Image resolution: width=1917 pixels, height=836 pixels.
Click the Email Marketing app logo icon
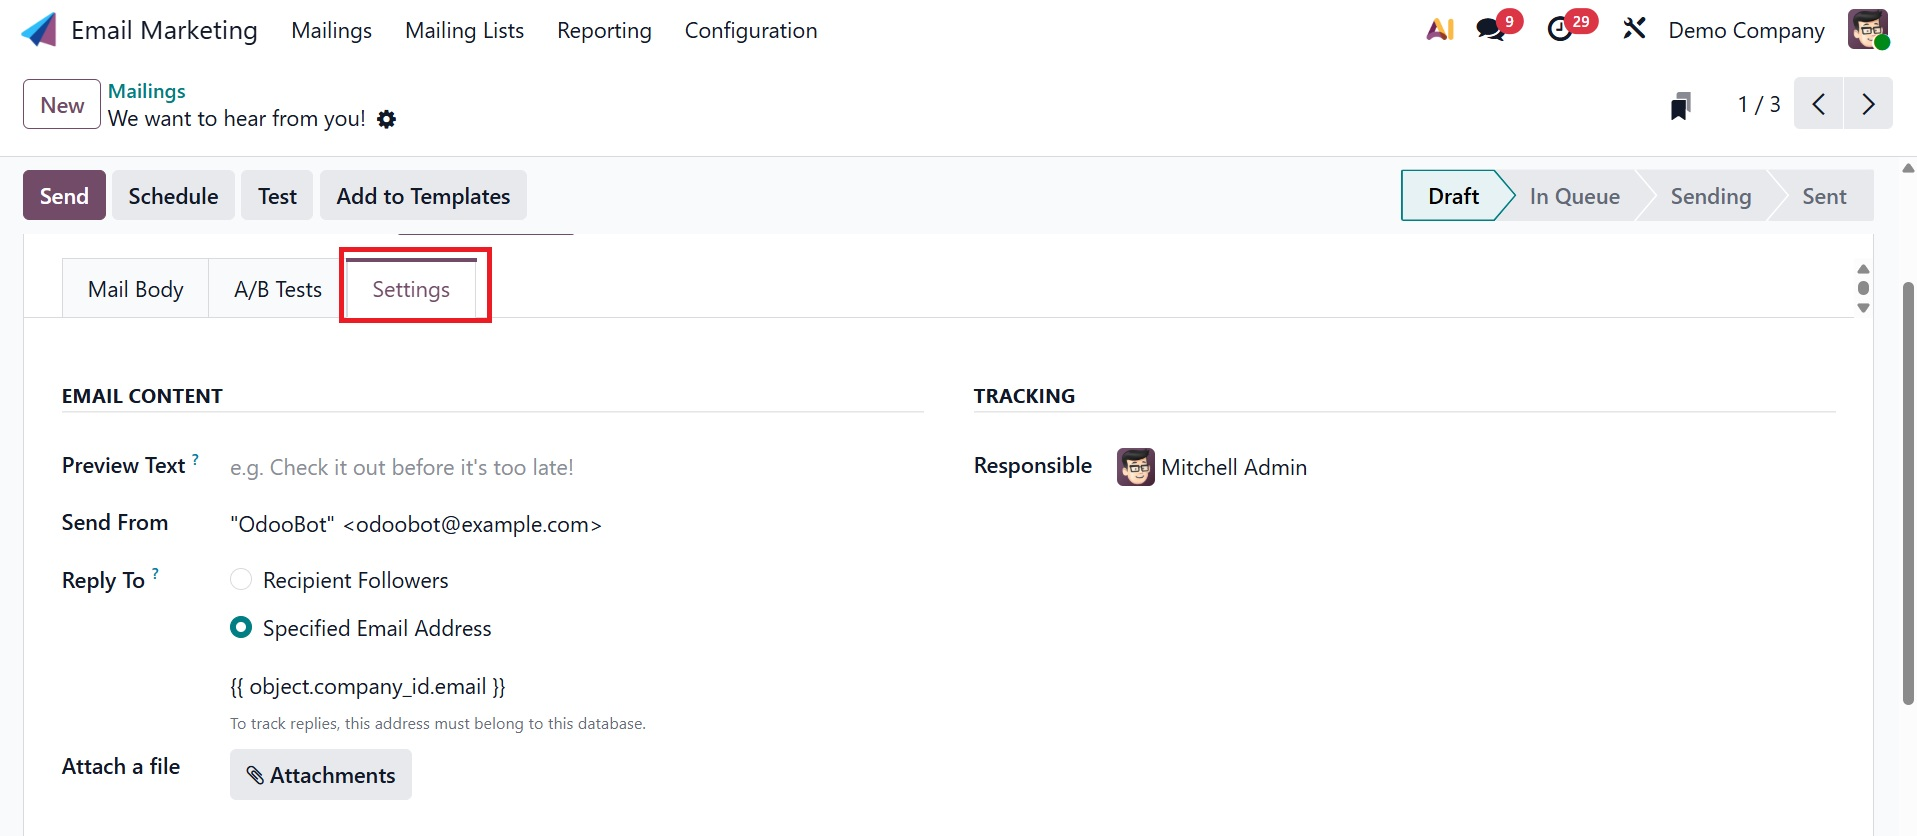point(39,30)
